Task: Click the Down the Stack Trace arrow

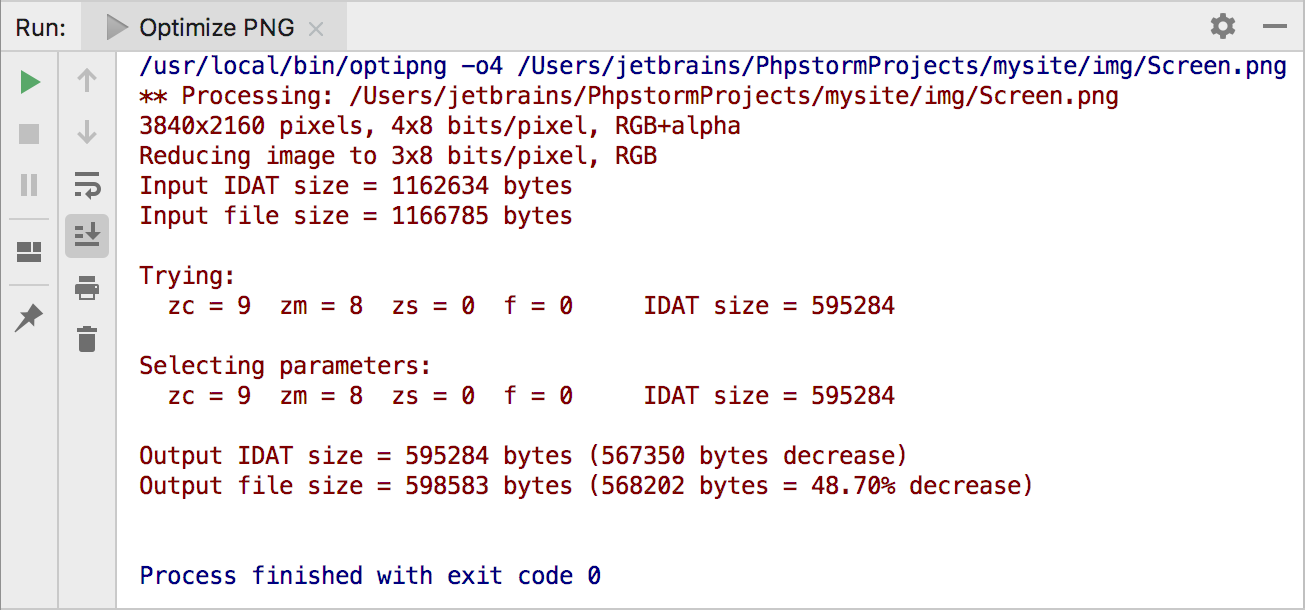Action: [87, 129]
